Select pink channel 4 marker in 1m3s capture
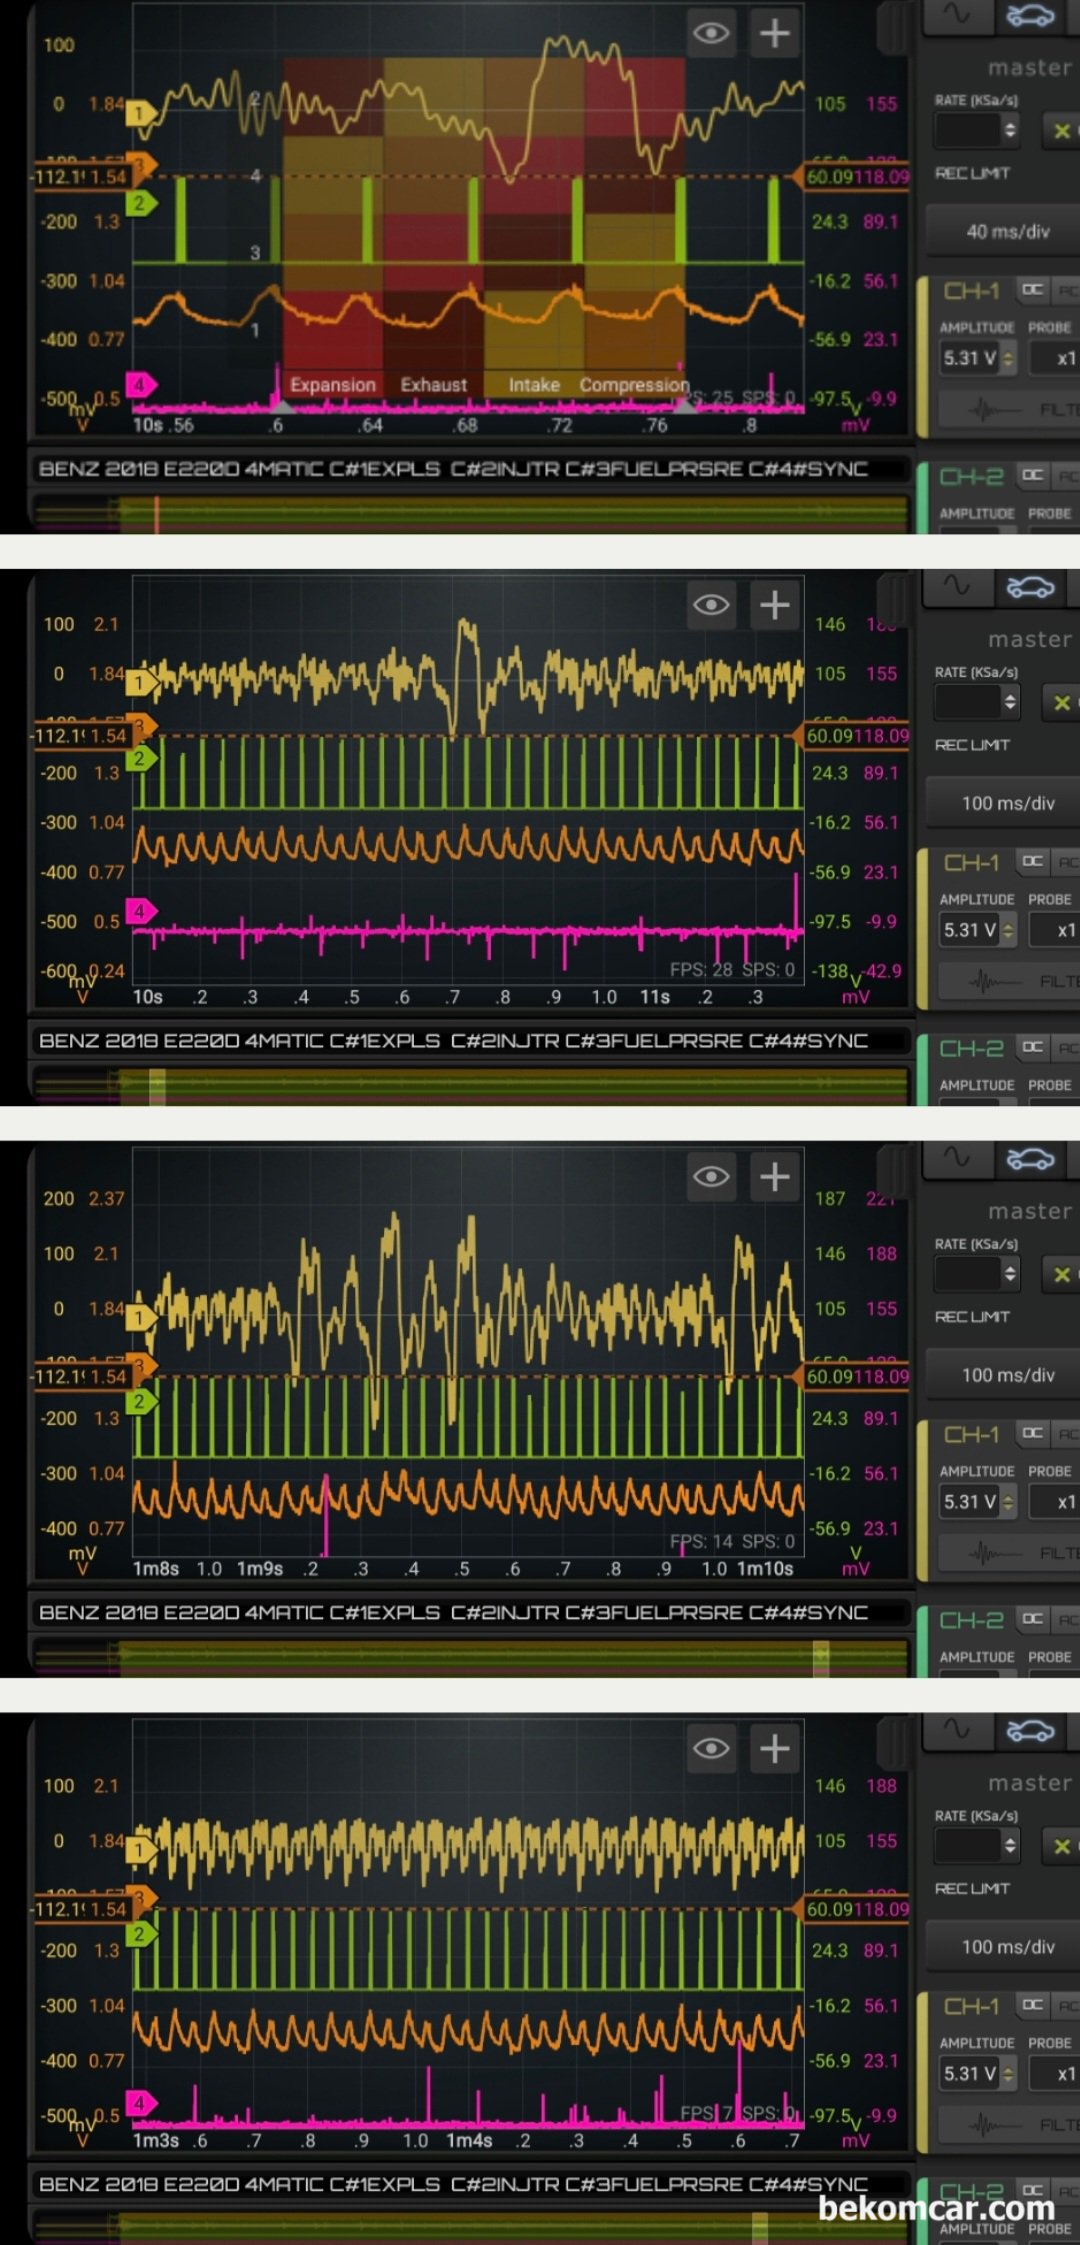 tap(140, 2103)
